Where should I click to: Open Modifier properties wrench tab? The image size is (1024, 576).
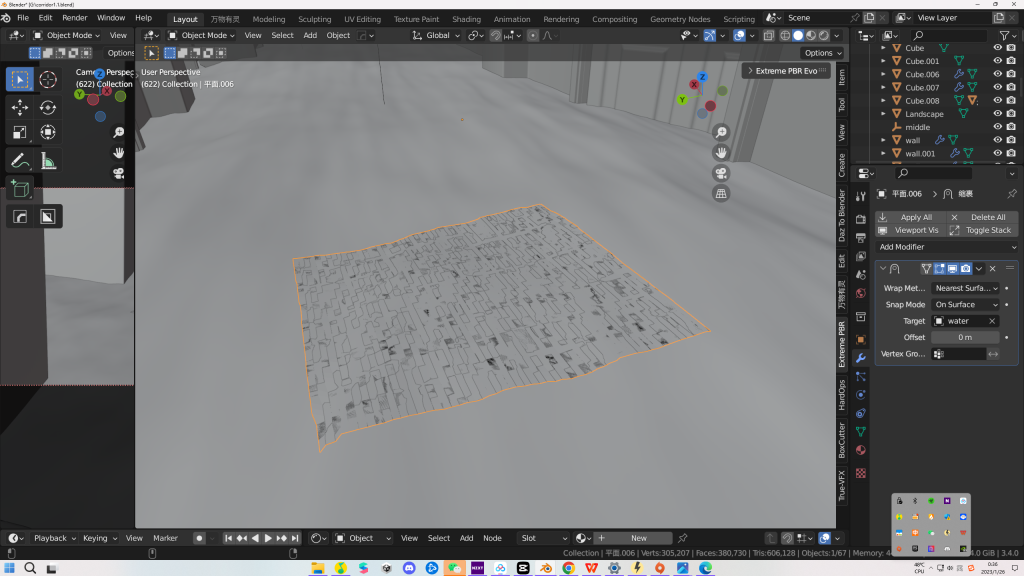(861, 358)
